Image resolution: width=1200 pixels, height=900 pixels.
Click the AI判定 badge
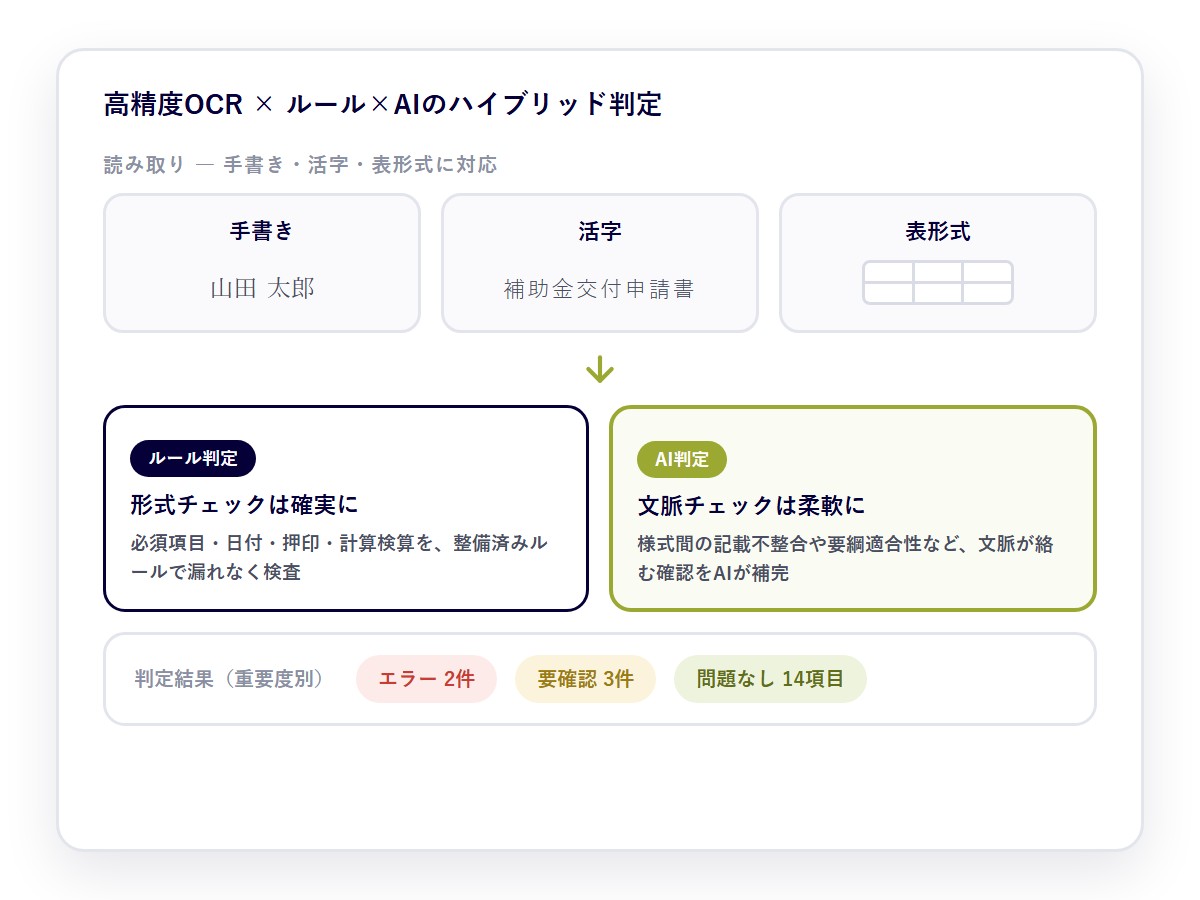682,459
